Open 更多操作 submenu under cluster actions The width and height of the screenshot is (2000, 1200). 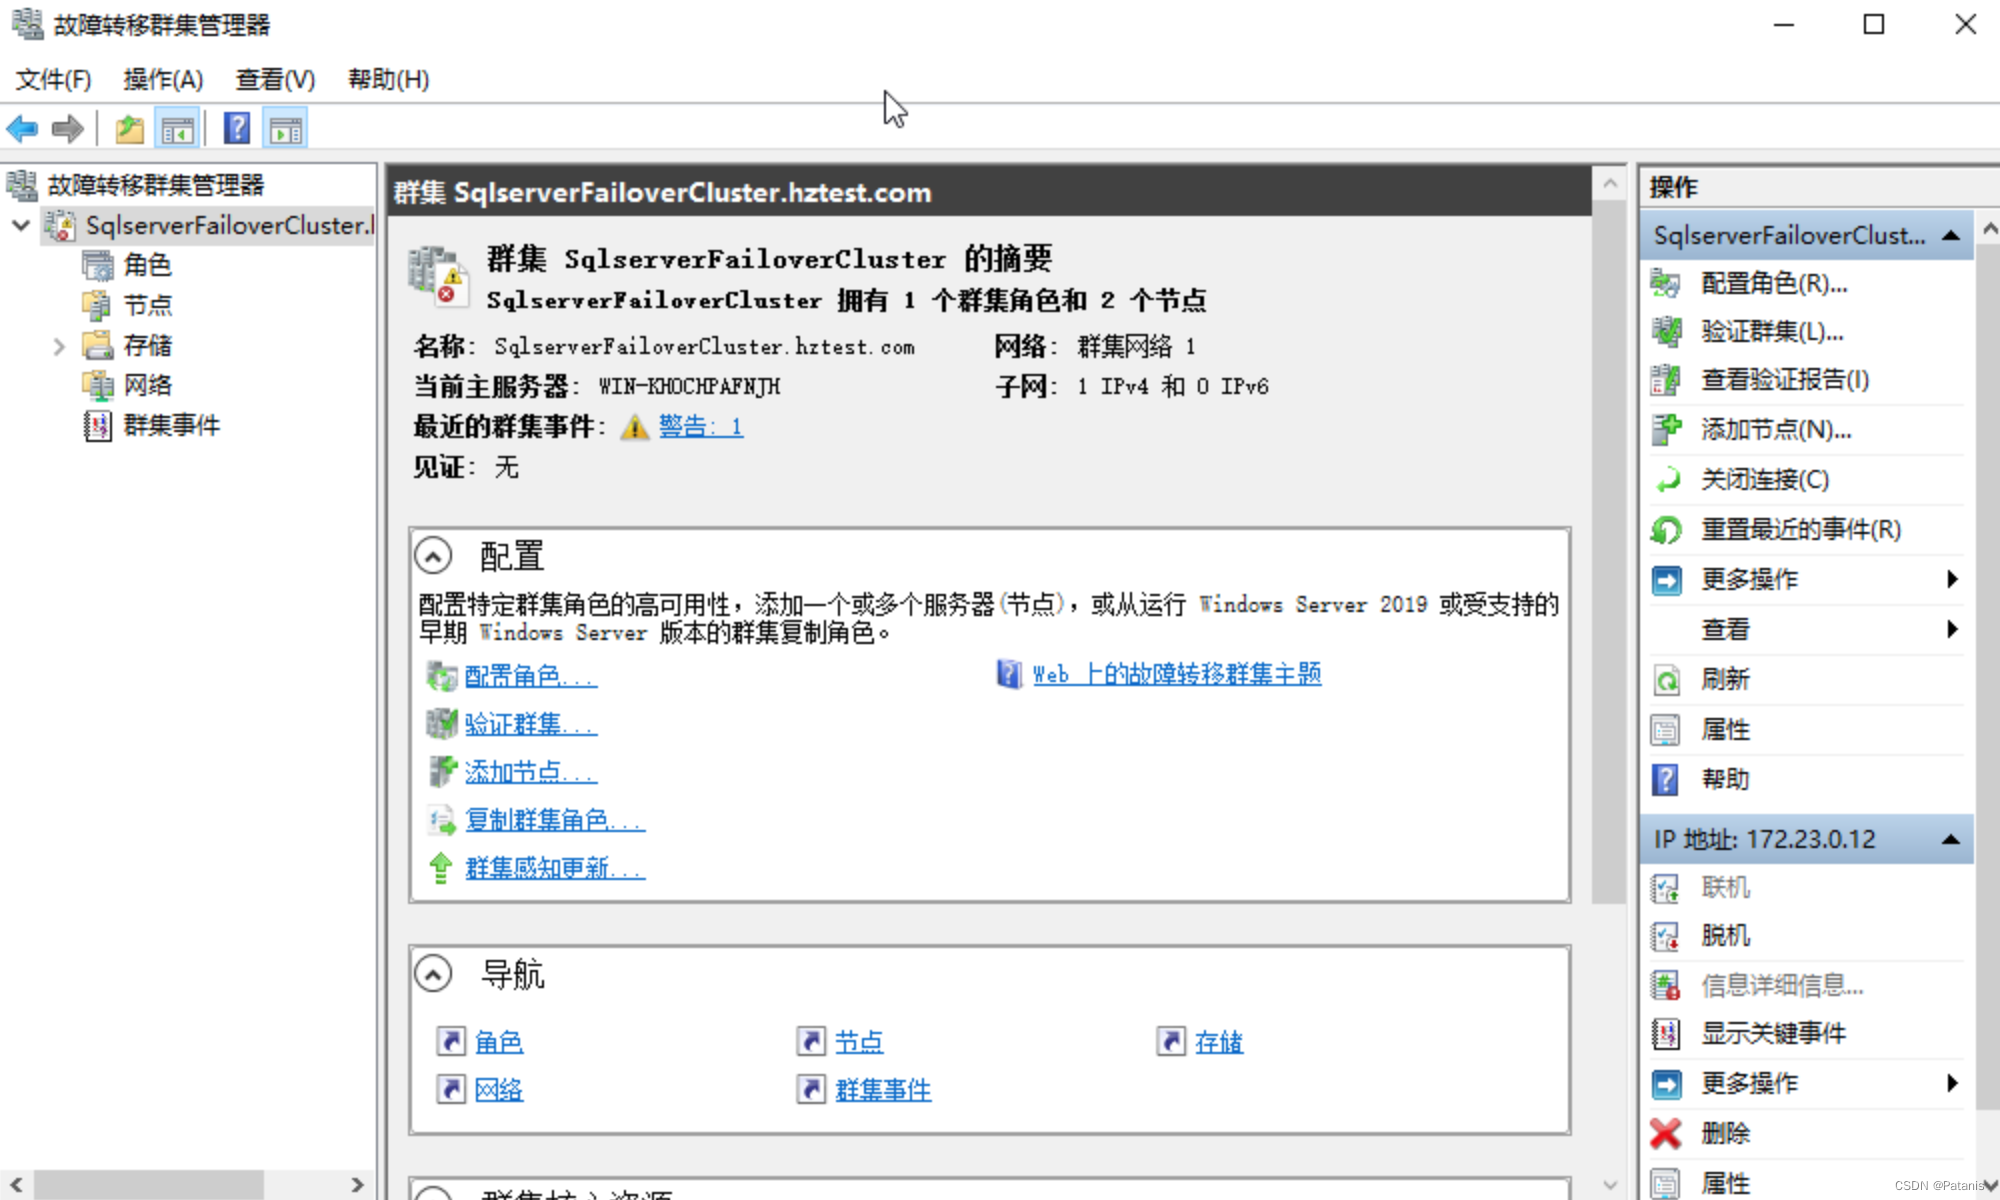(x=1806, y=580)
